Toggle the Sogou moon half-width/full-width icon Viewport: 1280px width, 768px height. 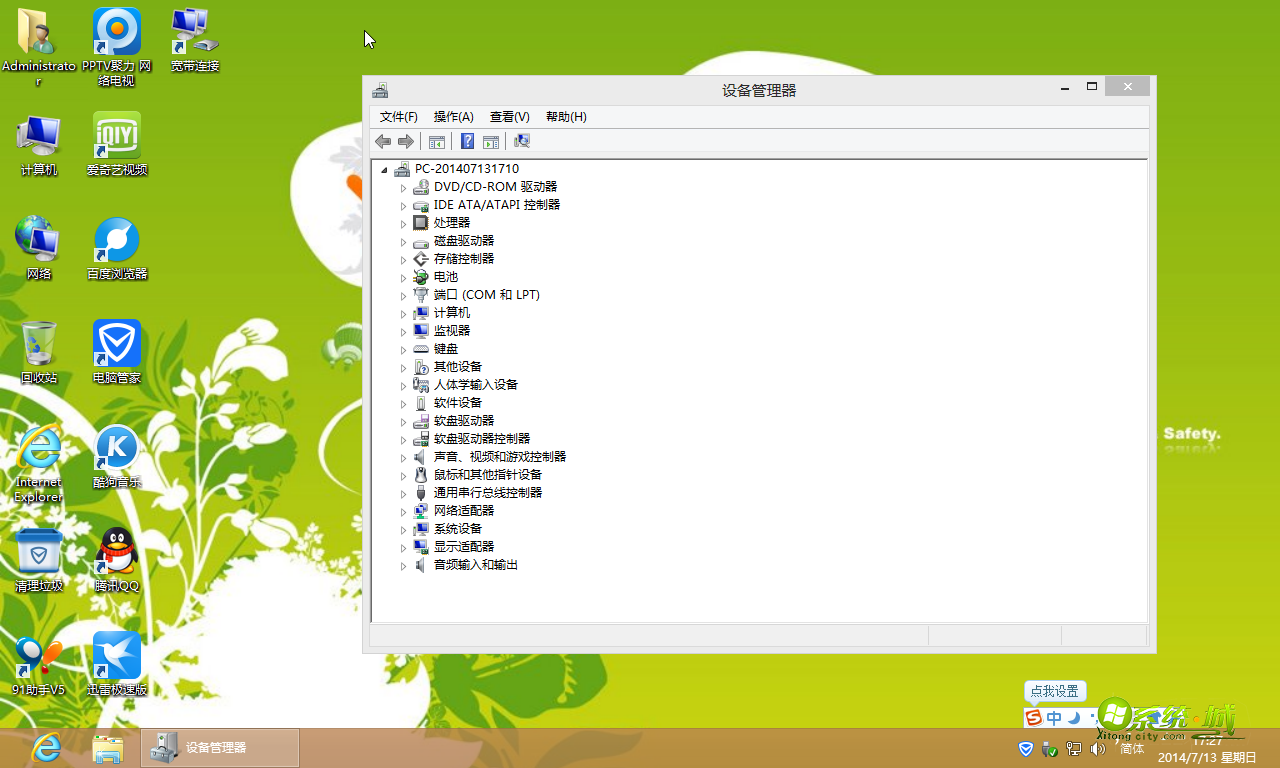1074,718
